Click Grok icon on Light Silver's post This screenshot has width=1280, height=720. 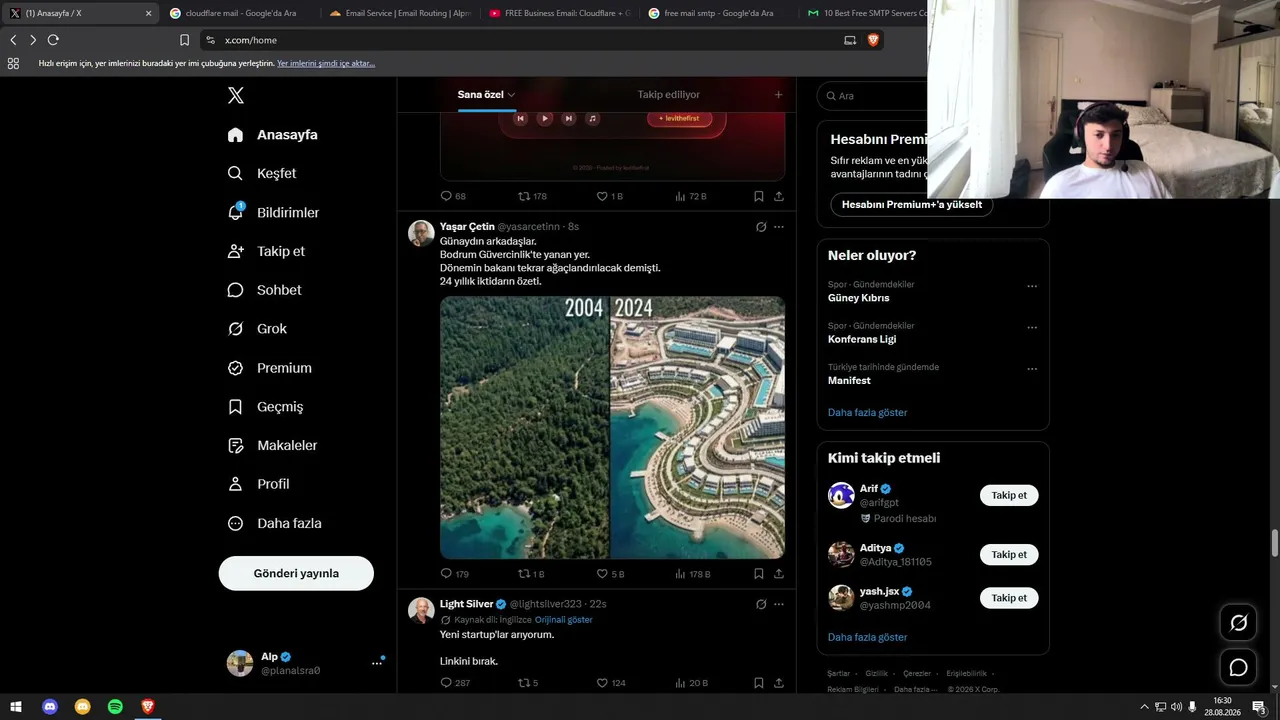coord(761,604)
